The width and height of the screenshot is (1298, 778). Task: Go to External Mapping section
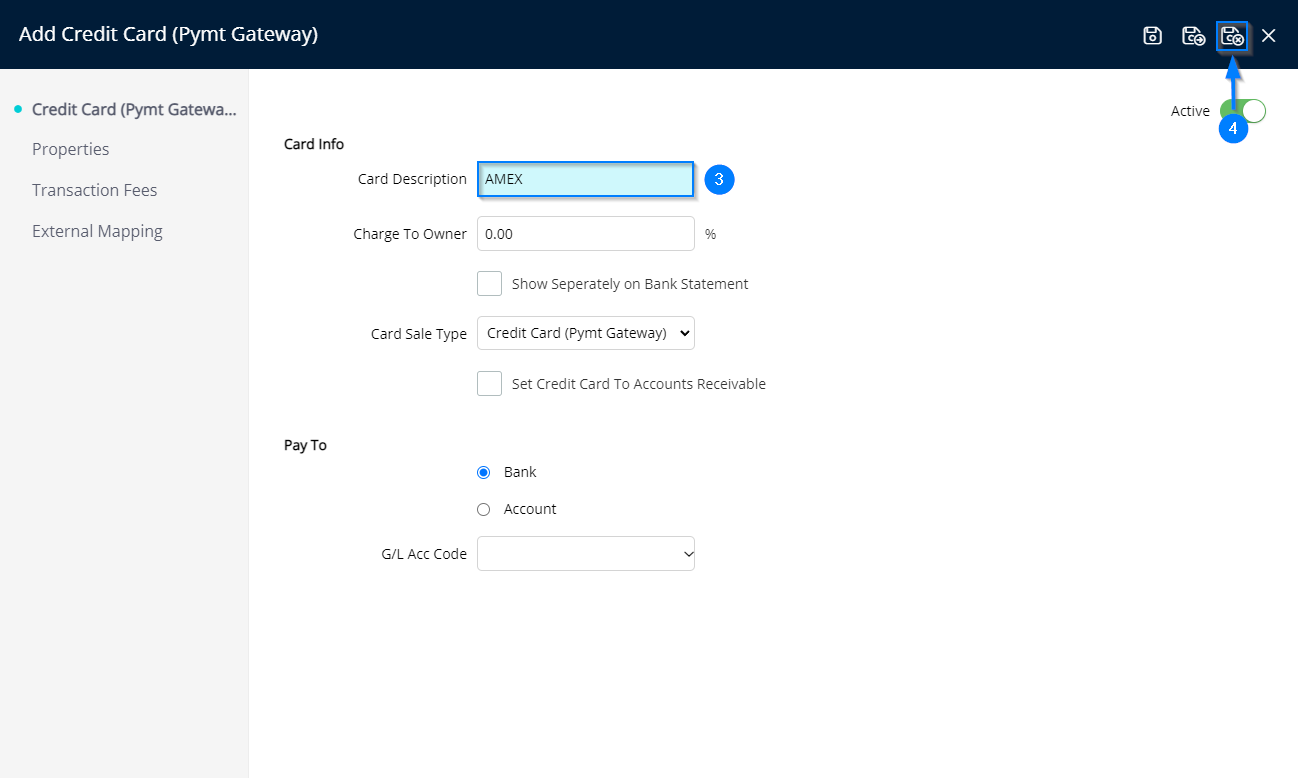point(97,231)
